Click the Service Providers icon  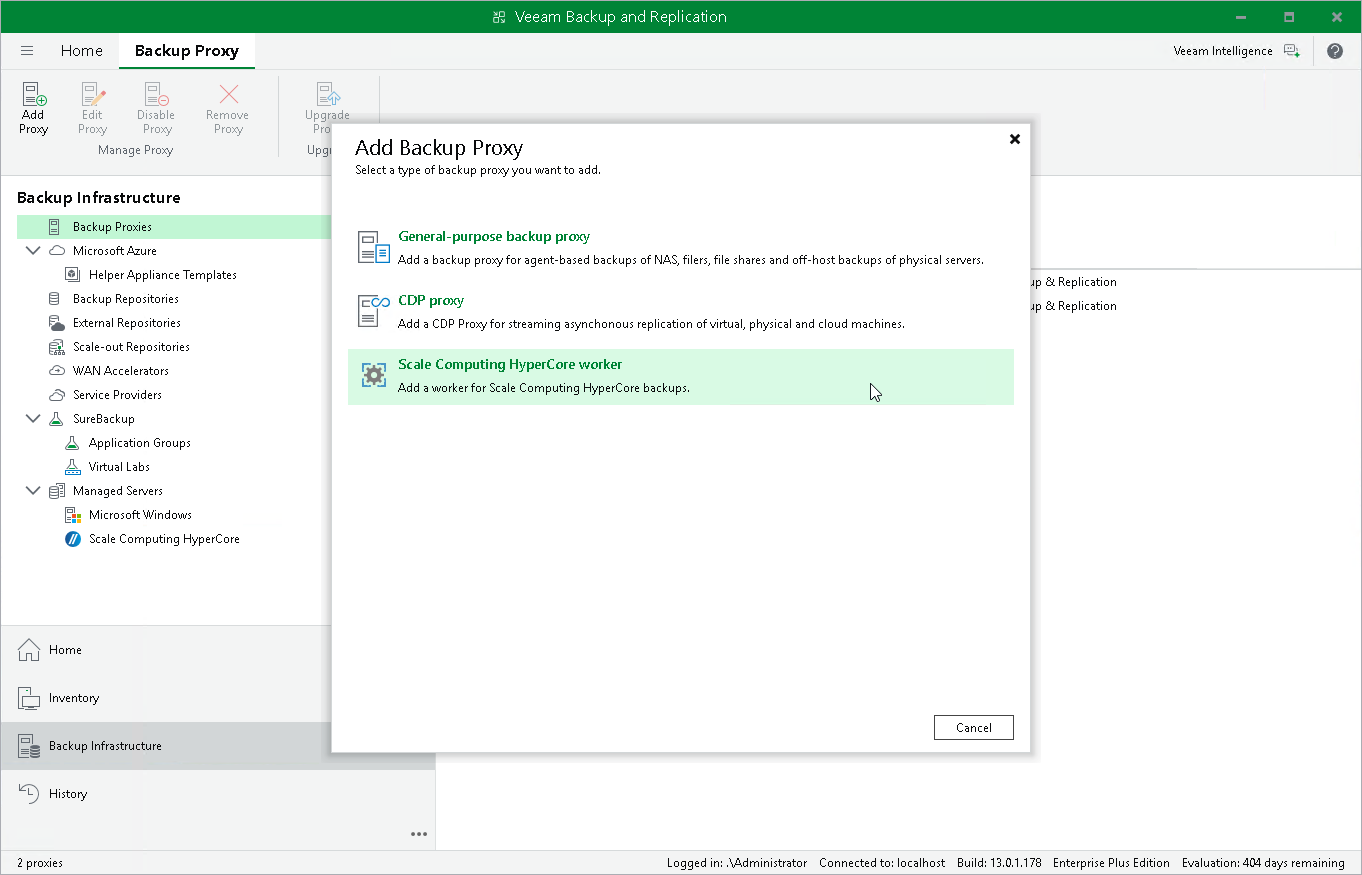[56, 395]
